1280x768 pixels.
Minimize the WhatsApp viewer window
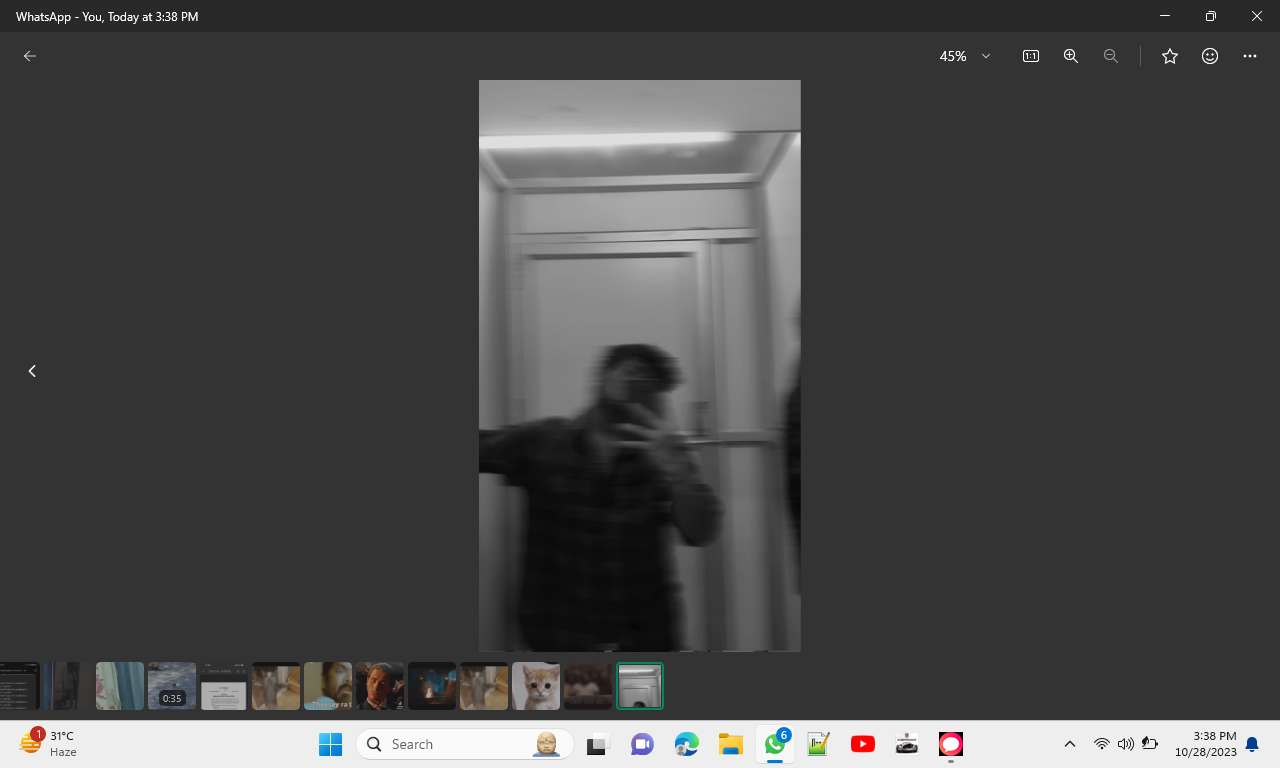(x=1165, y=16)
